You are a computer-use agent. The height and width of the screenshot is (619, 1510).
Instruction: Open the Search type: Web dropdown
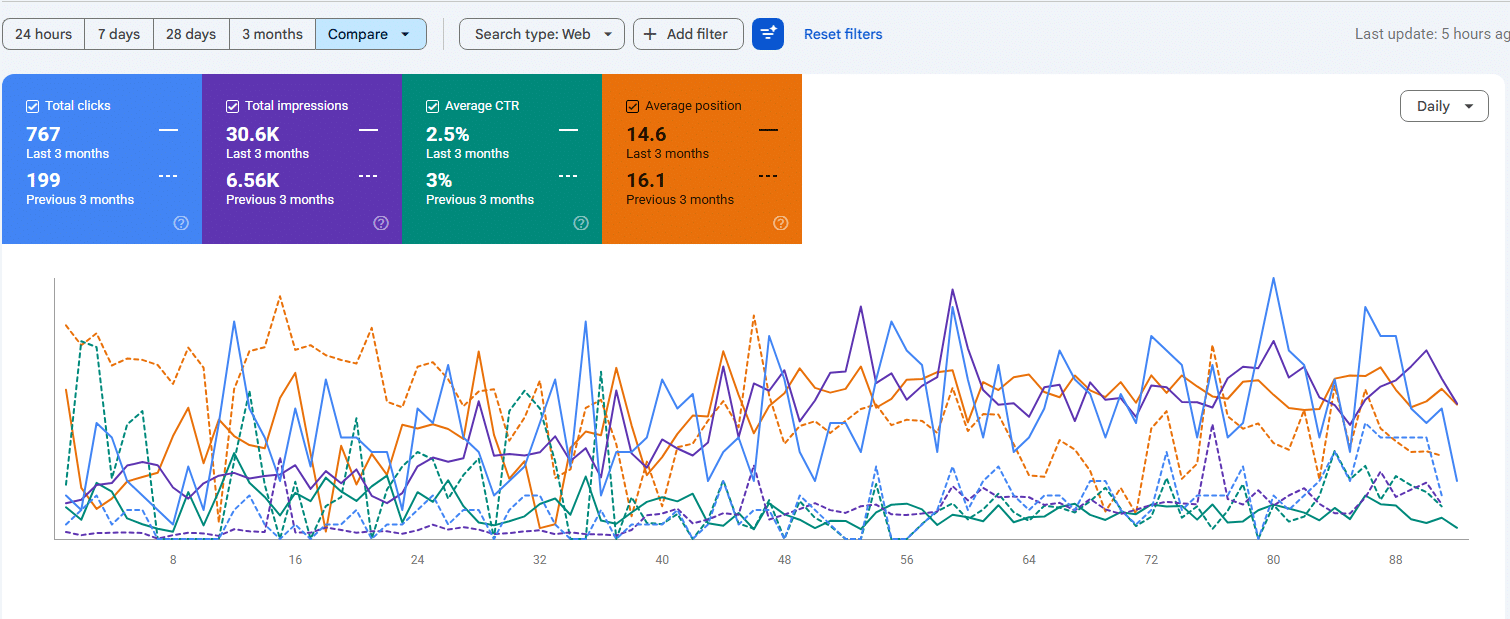click(x=542, y=34)
